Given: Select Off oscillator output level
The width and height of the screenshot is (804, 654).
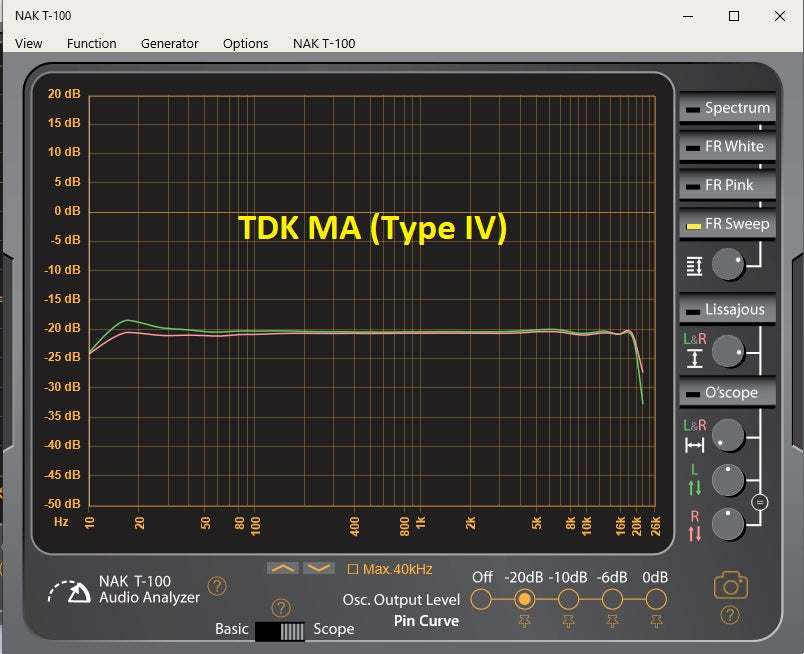Looking at the screenshot, I should 481,599.
